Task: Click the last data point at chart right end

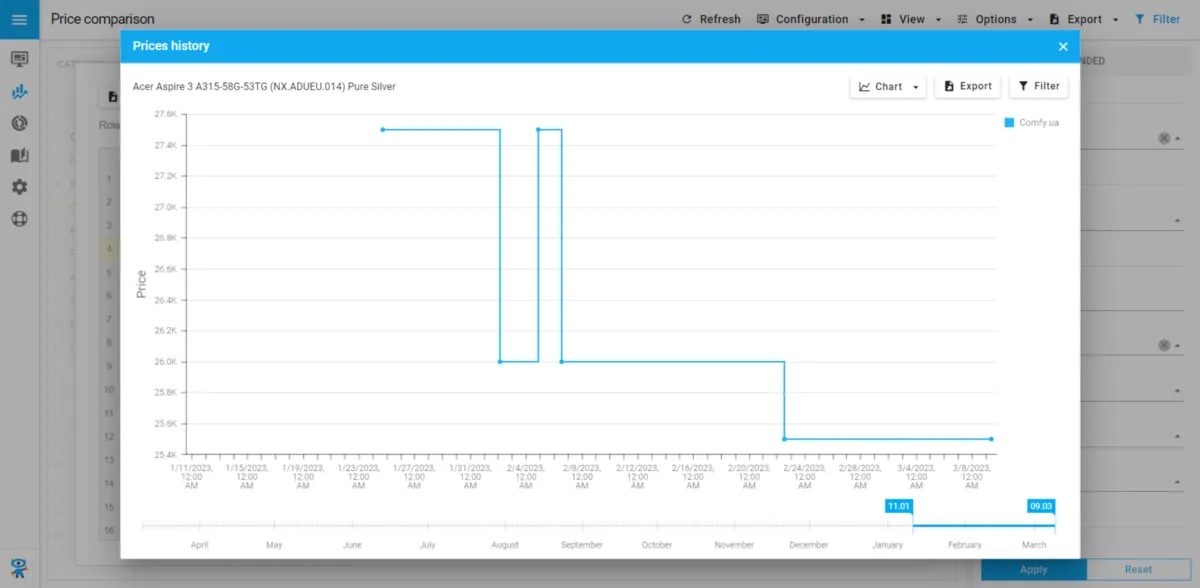Action: click(991, 439)
